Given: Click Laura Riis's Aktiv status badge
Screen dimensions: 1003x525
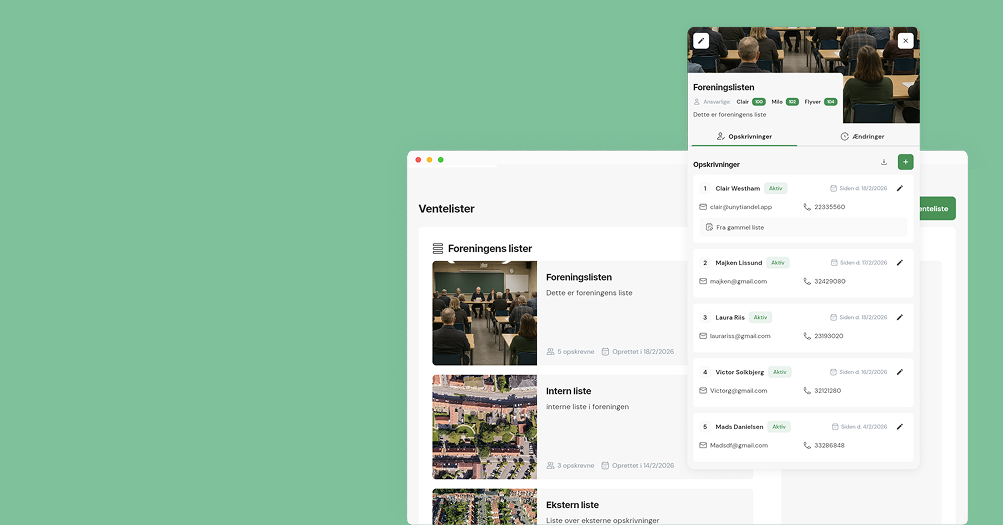Looking at the screenshot, I should click(760, 317).
